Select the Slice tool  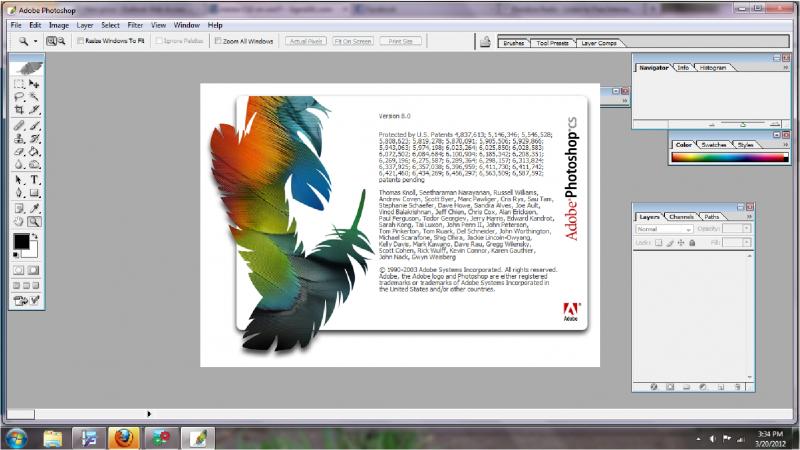(34, 110)
